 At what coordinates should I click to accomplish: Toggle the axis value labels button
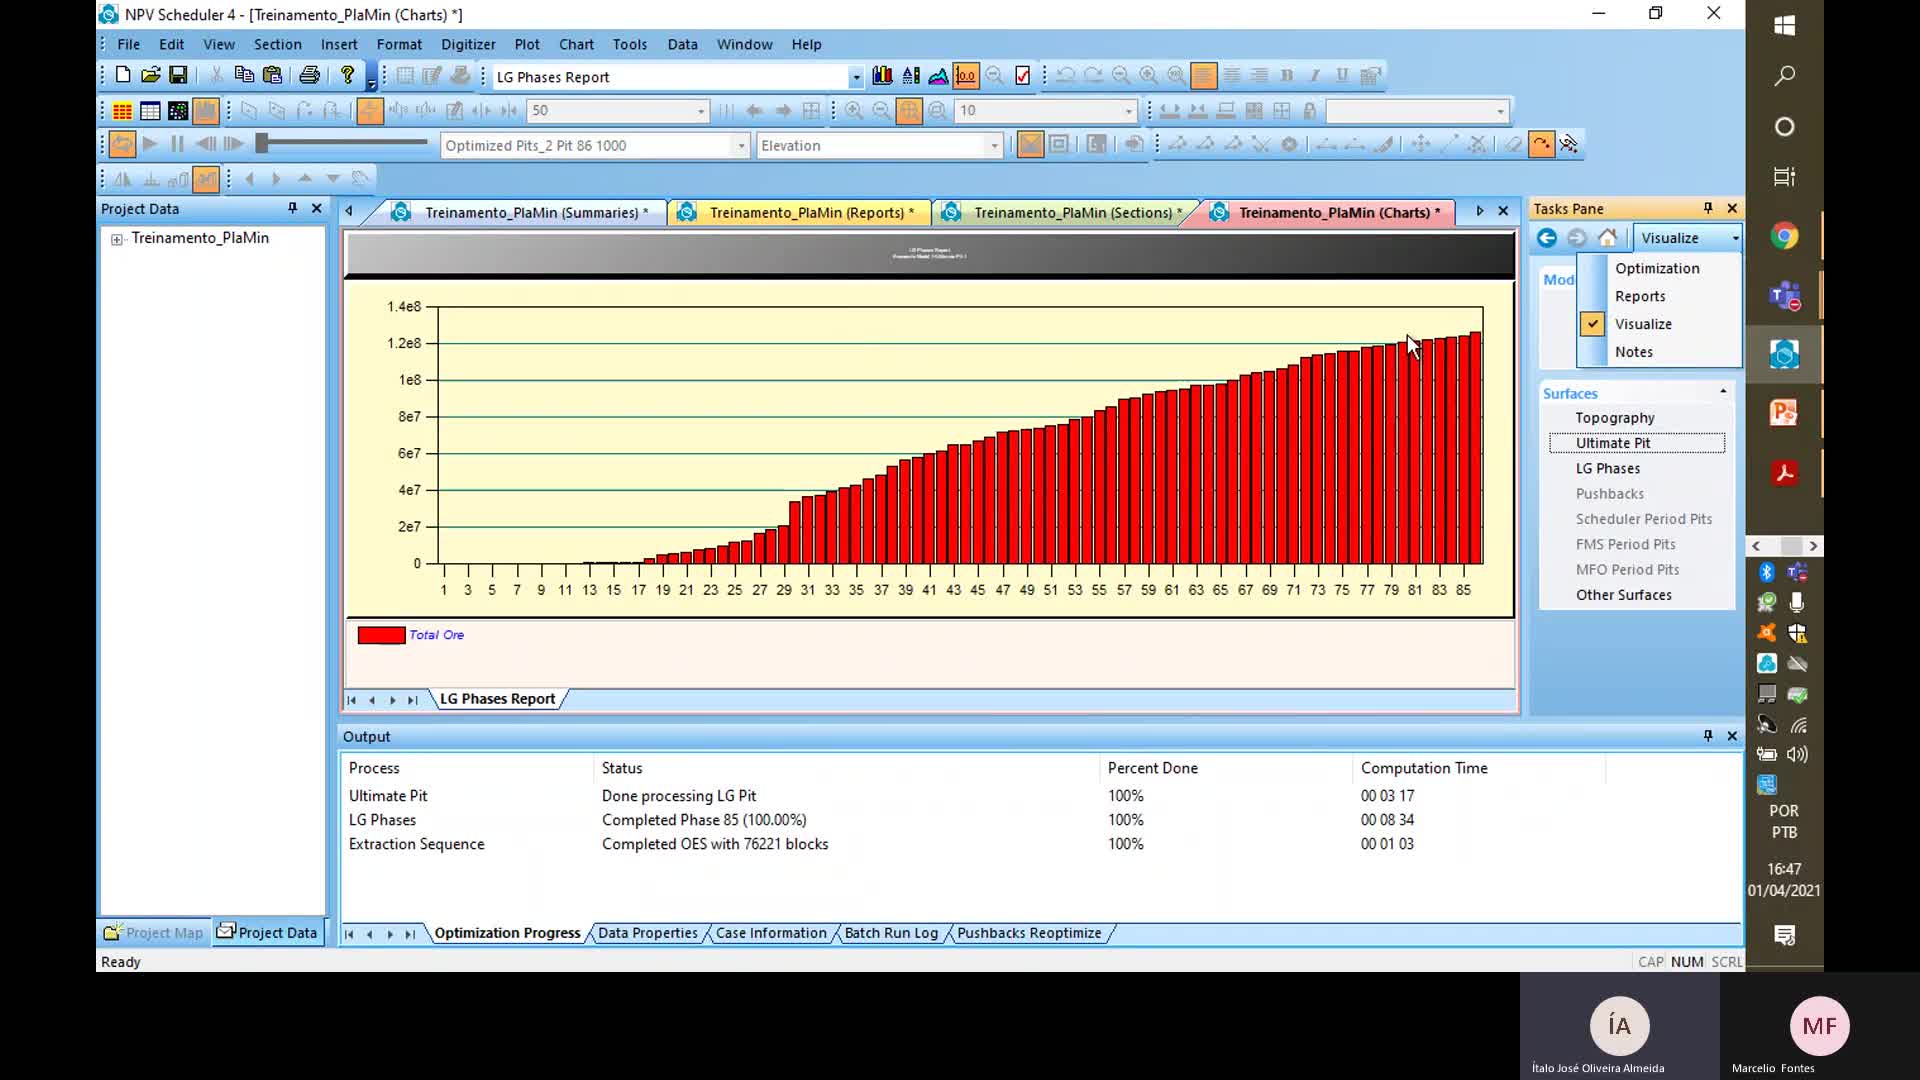click(966, 76)
